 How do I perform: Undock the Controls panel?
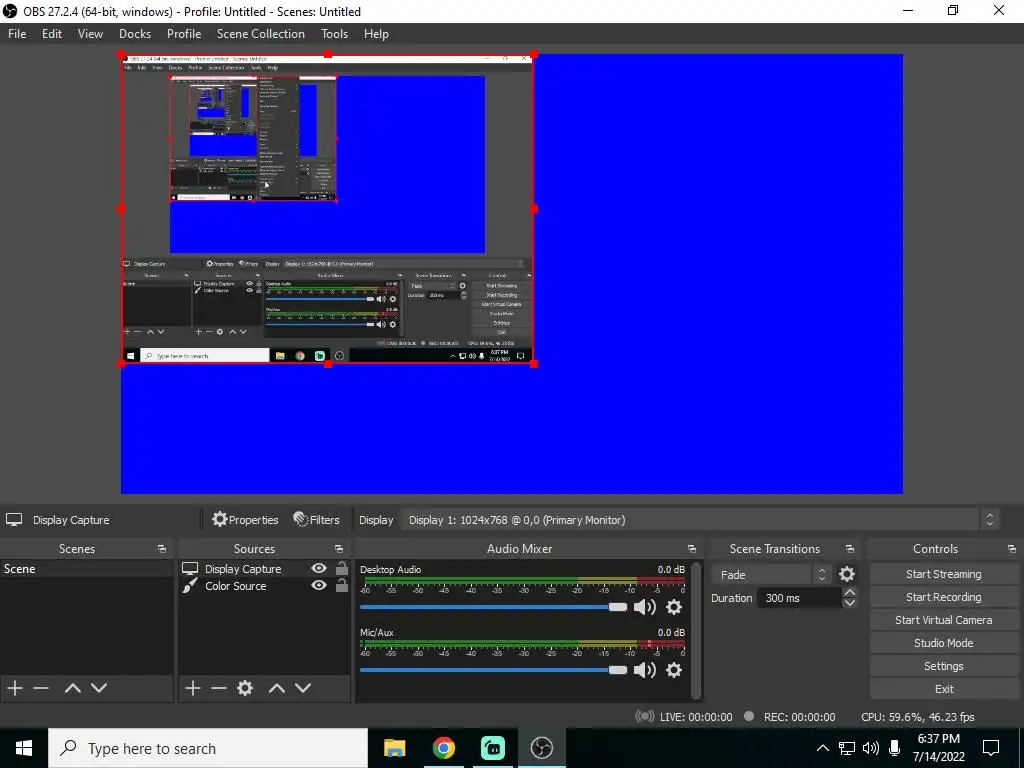(1012, 549)
